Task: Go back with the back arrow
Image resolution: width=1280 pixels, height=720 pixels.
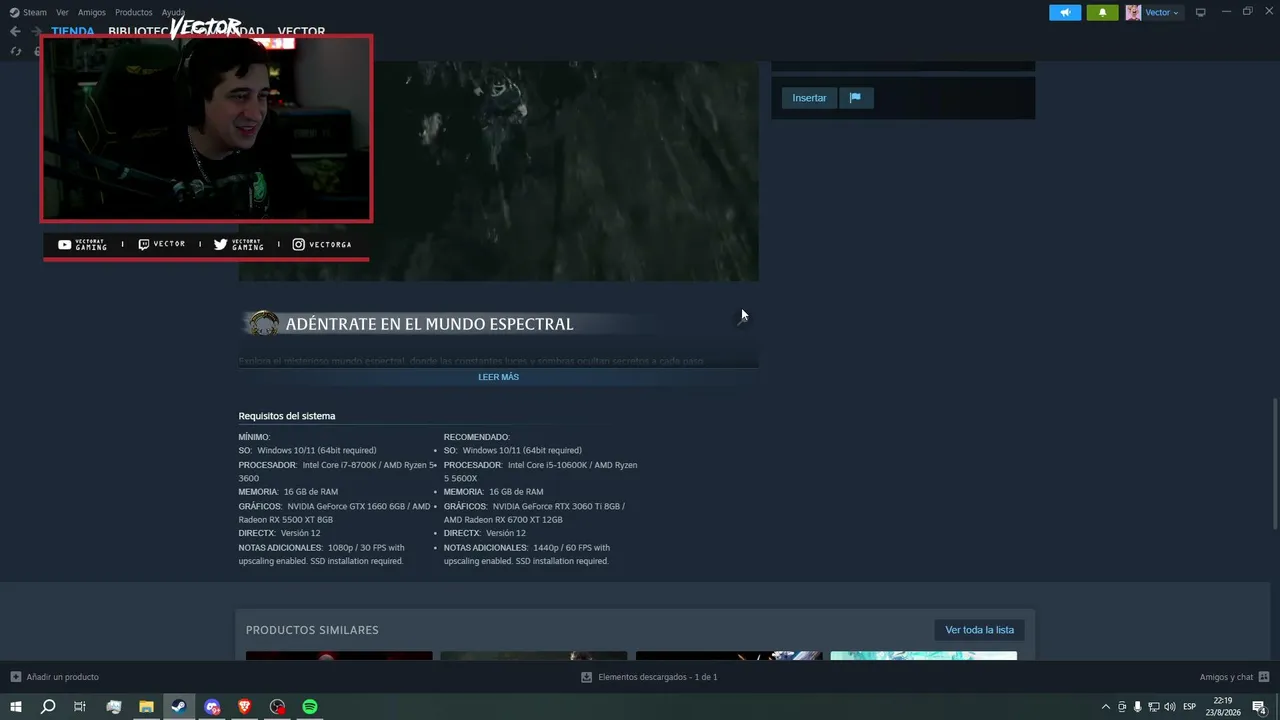Action: 15,31
